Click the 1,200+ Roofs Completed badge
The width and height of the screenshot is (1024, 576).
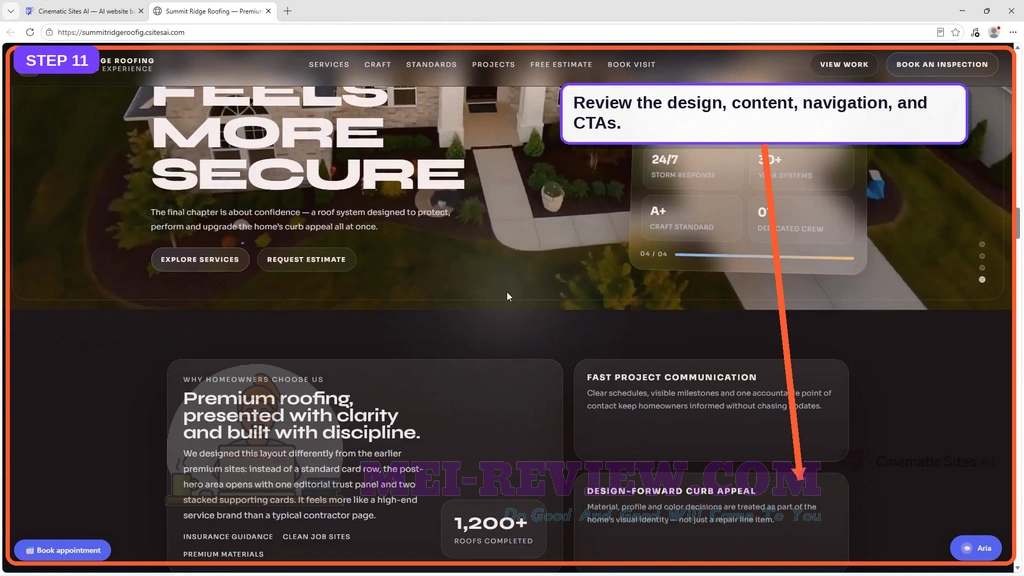coord(494,529)
